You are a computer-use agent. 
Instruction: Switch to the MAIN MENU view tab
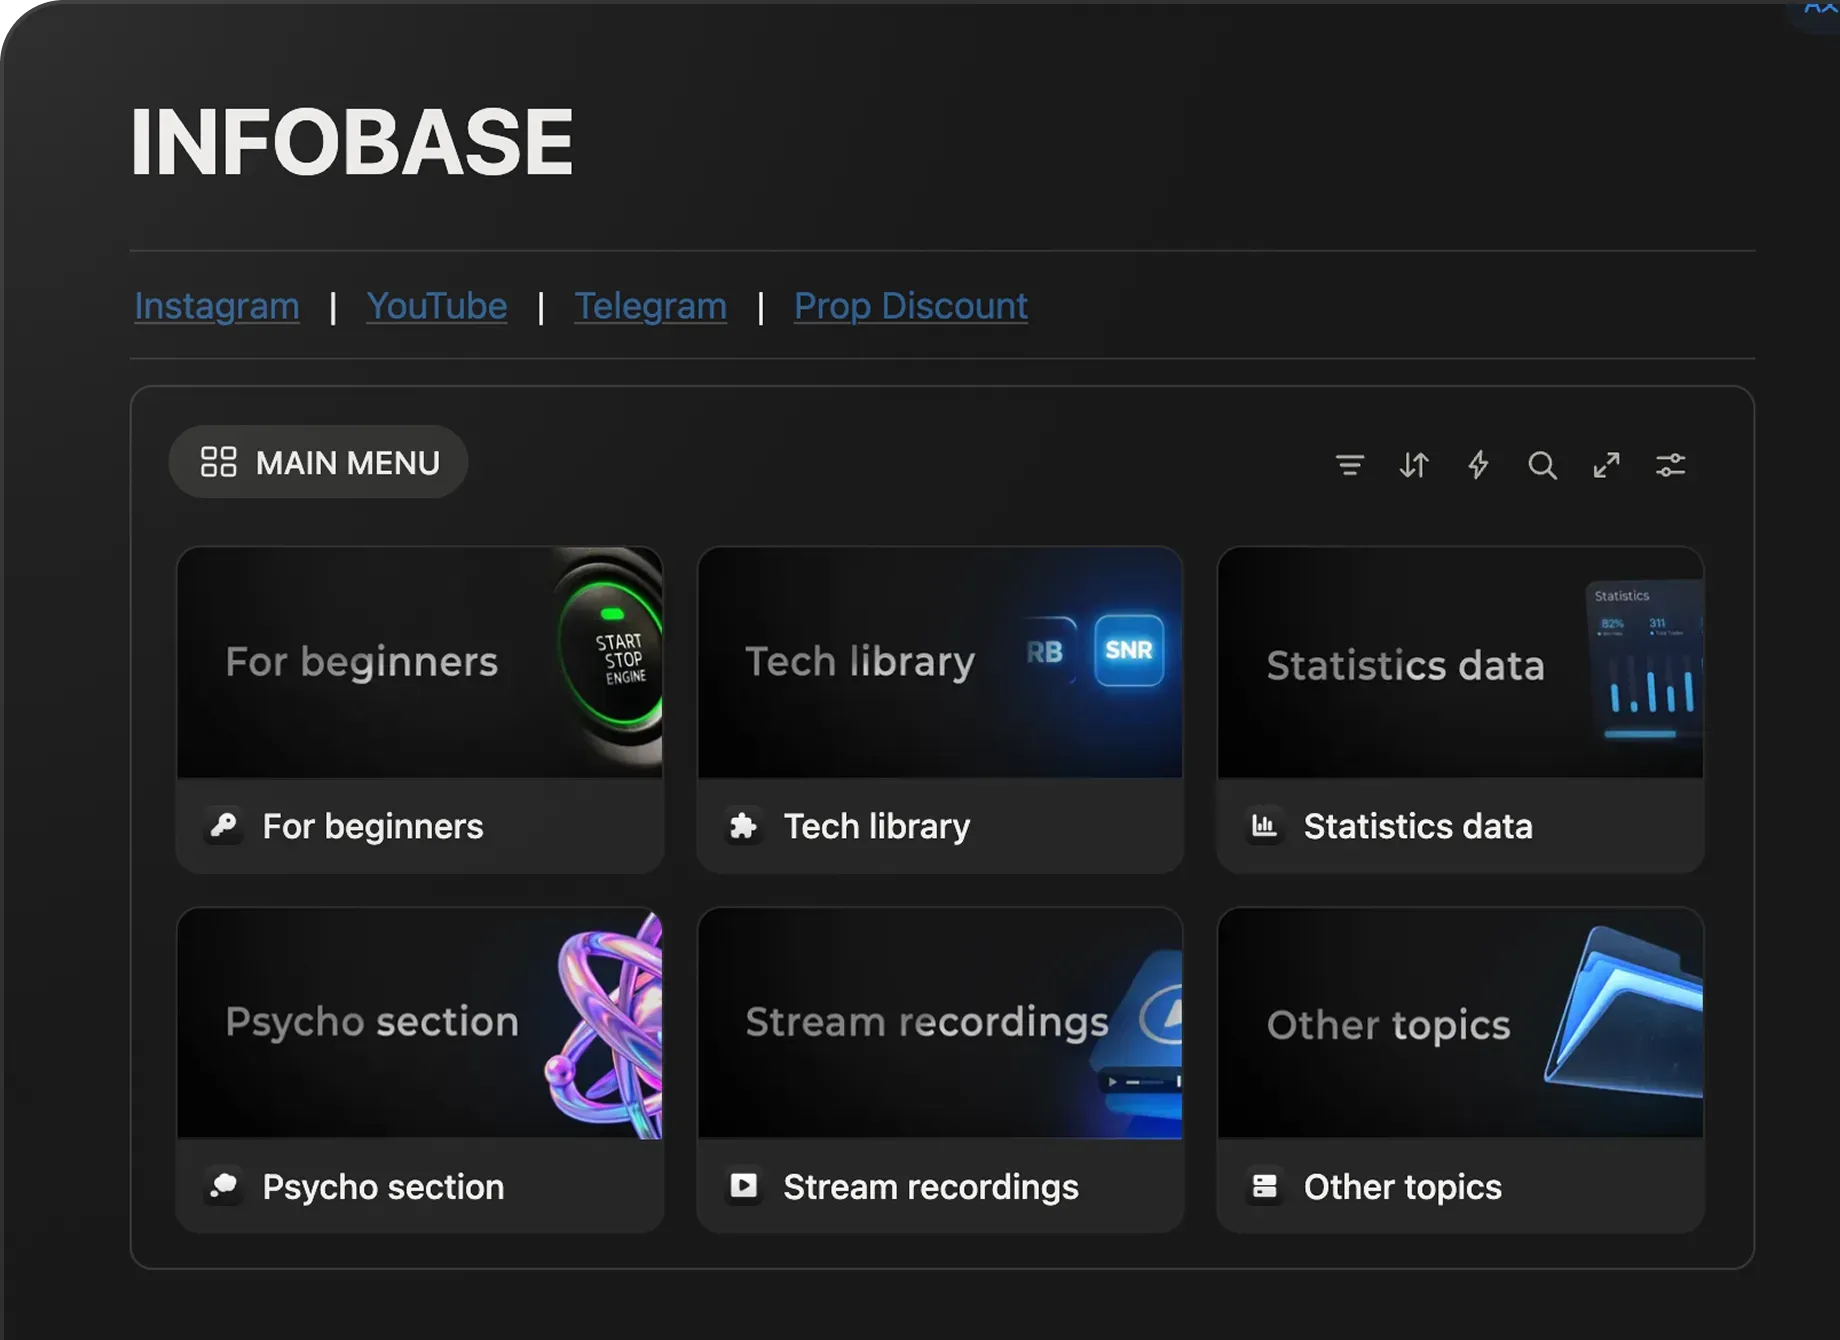click(317, 461)
